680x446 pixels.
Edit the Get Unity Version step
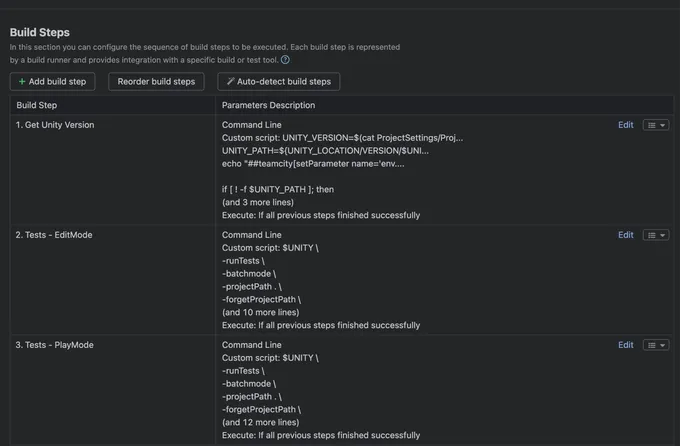pos(625,125)
